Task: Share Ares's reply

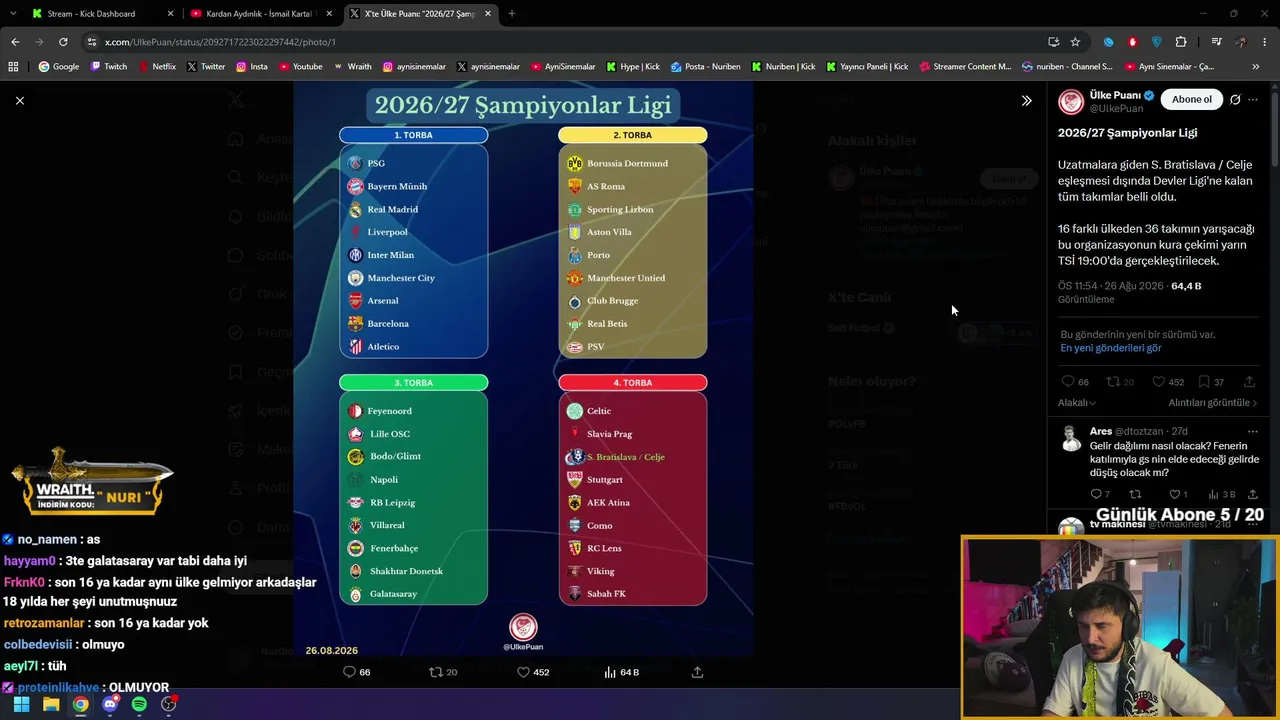Action: pos(1251,494)
